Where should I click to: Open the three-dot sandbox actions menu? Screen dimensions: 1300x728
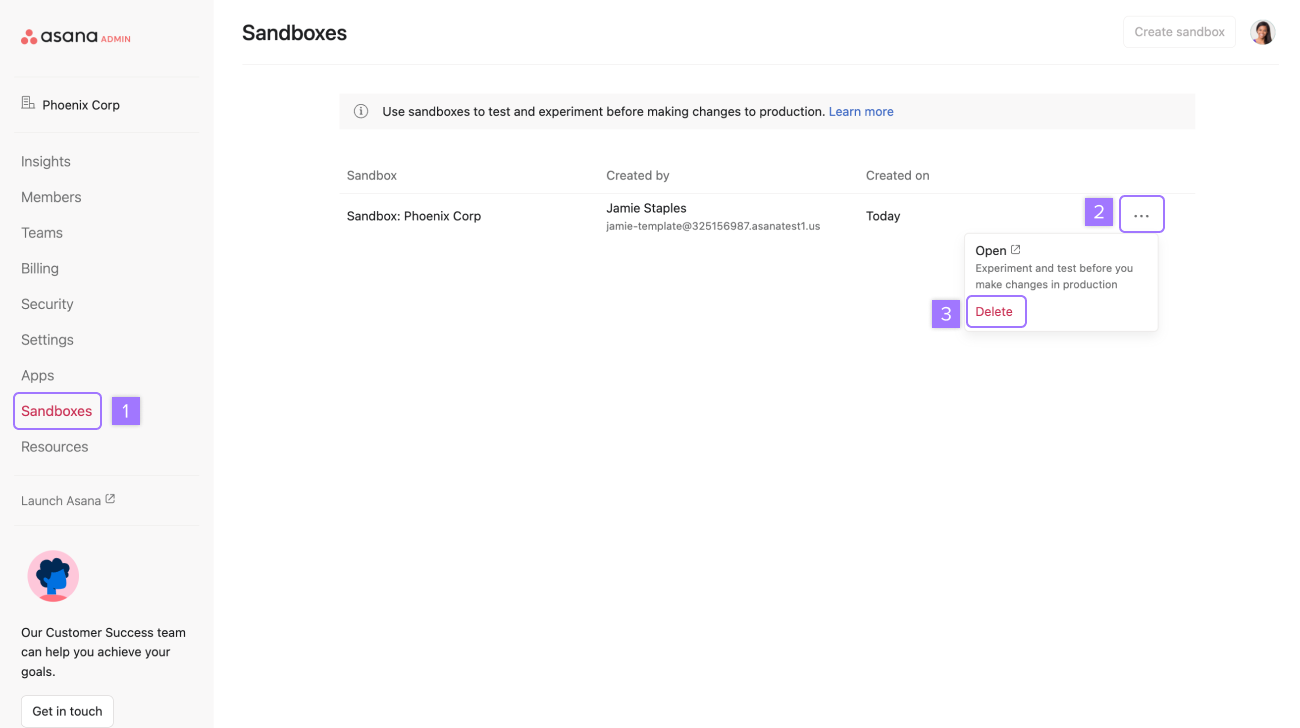click(1141, 215)
